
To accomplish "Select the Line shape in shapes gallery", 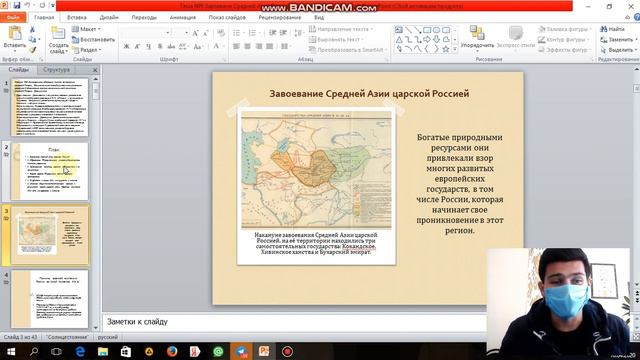I will [408, 30].
